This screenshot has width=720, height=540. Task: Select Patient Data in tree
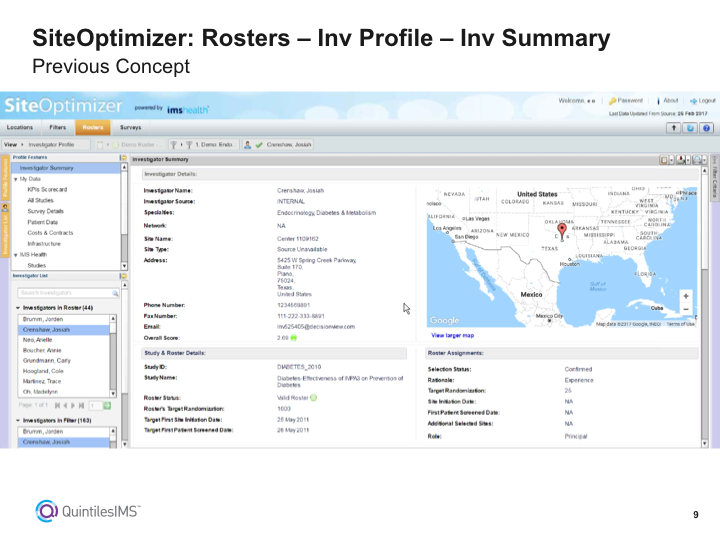coord(42,222)
